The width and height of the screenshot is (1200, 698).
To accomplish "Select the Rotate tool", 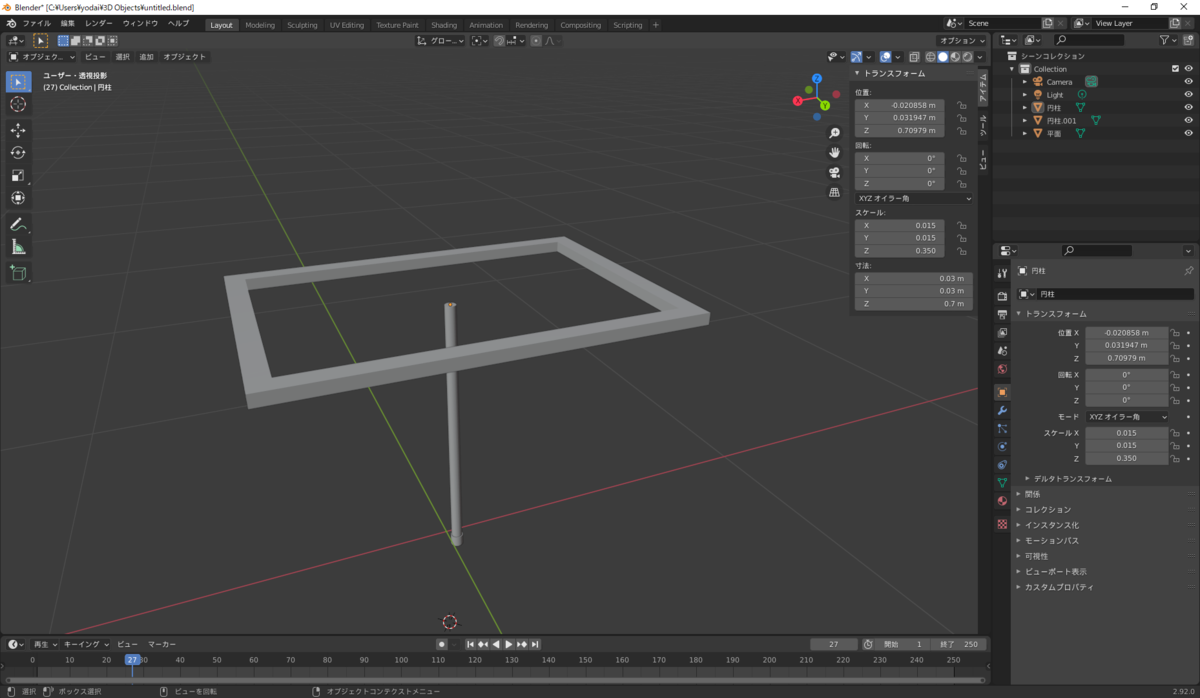I will click(18, 153).
